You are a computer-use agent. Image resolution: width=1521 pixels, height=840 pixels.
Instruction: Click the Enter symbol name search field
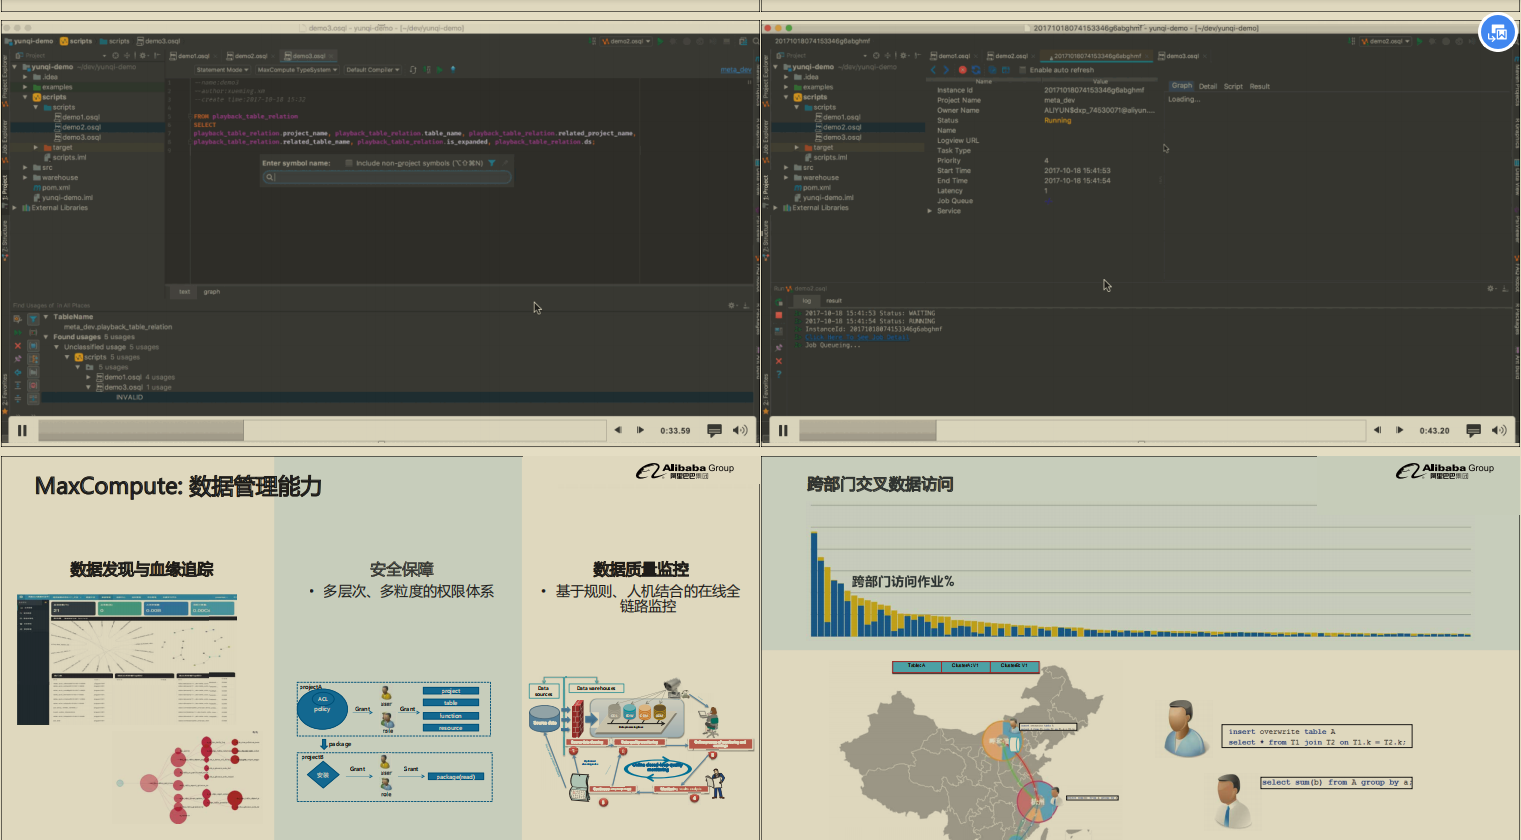386,177
